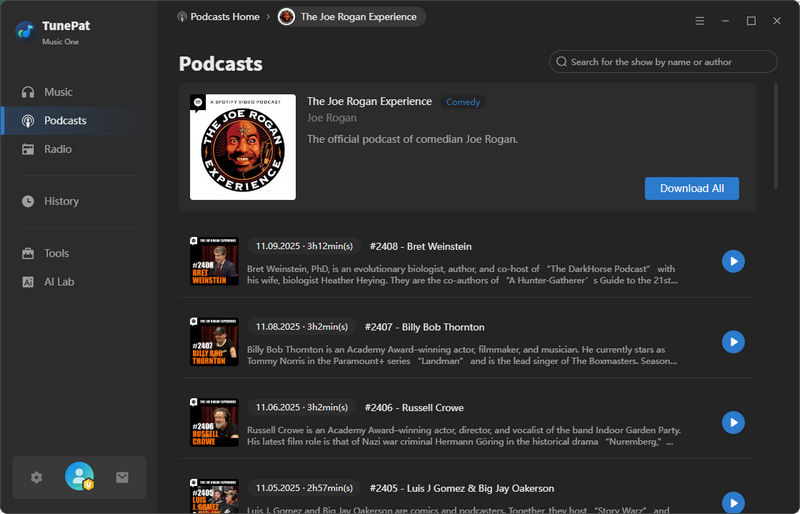Click the Billy Bob Thornton episode description

coord(462,355)
